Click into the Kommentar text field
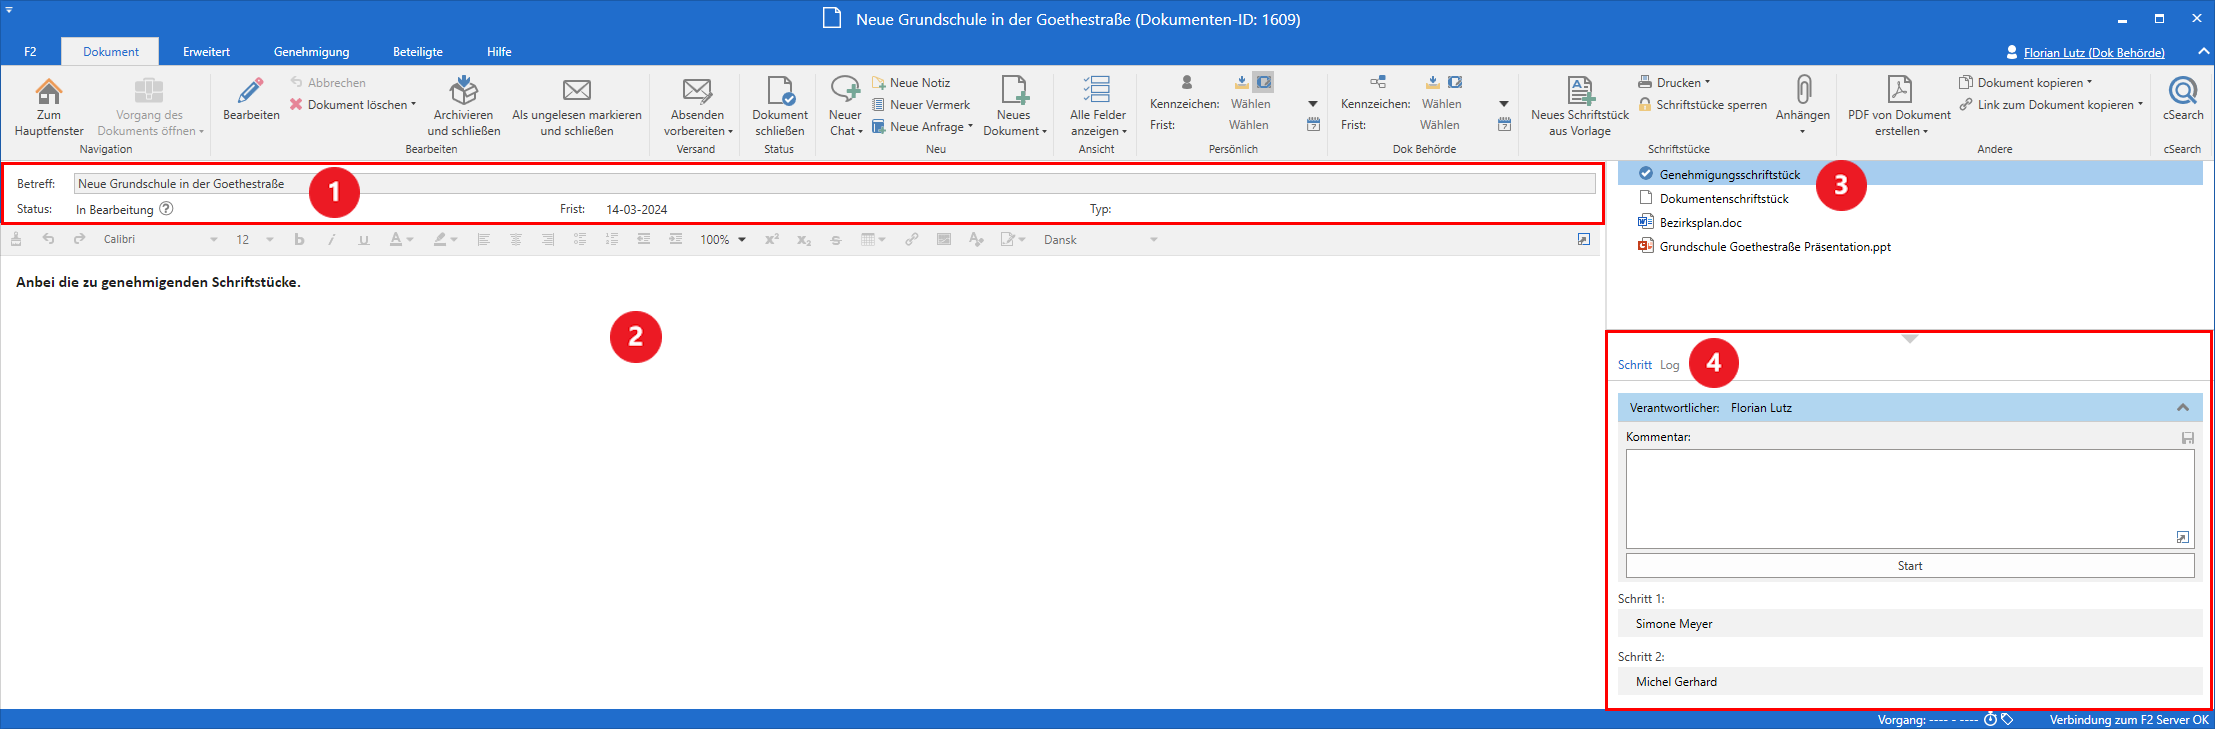This screenshot has width=2215, height=729. 1908,497
